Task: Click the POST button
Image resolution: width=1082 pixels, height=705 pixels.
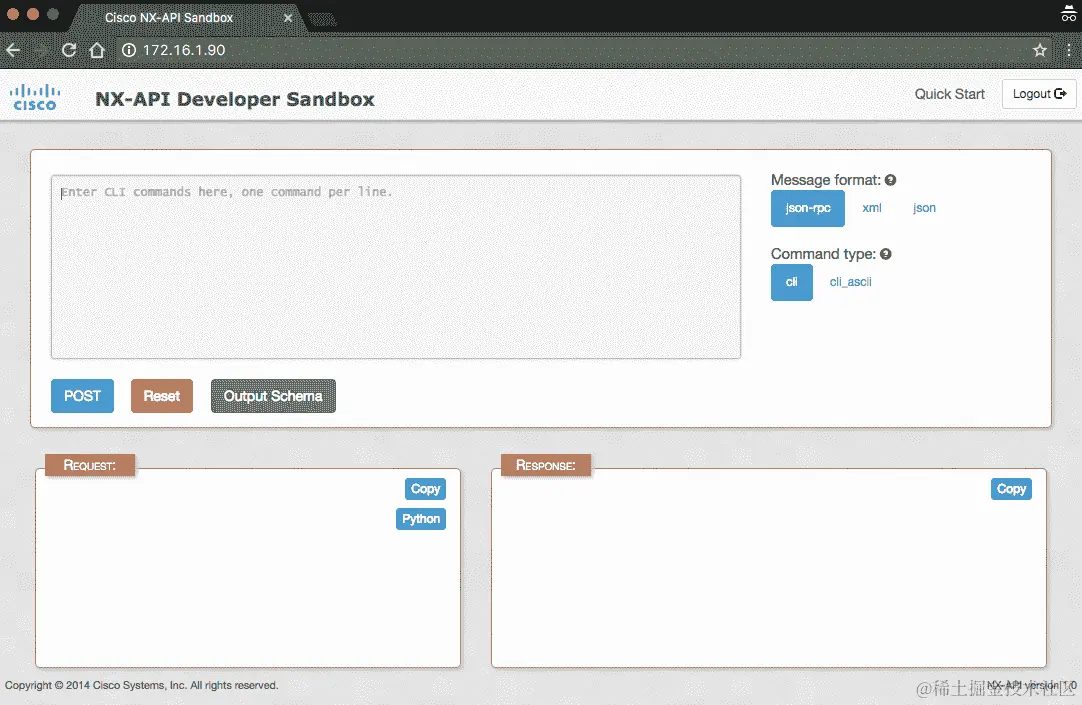Action: [x=82, y=396]
